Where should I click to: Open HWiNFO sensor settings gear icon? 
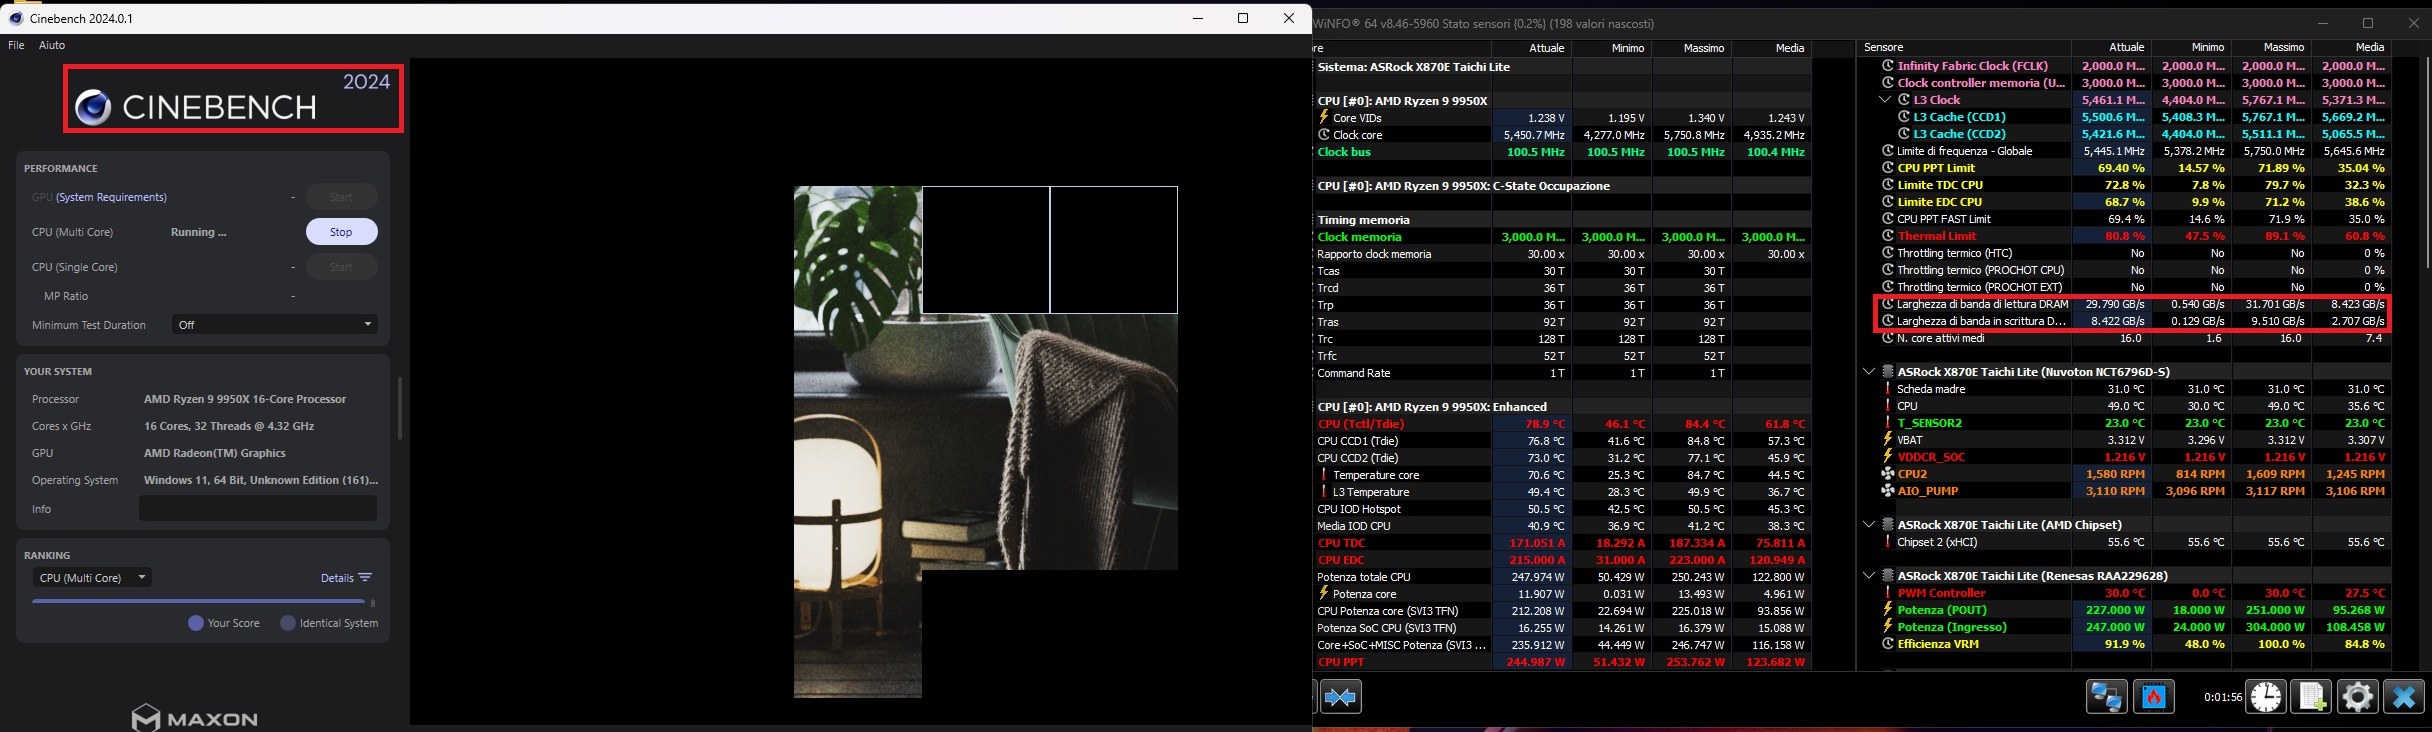pos(2358,696)
